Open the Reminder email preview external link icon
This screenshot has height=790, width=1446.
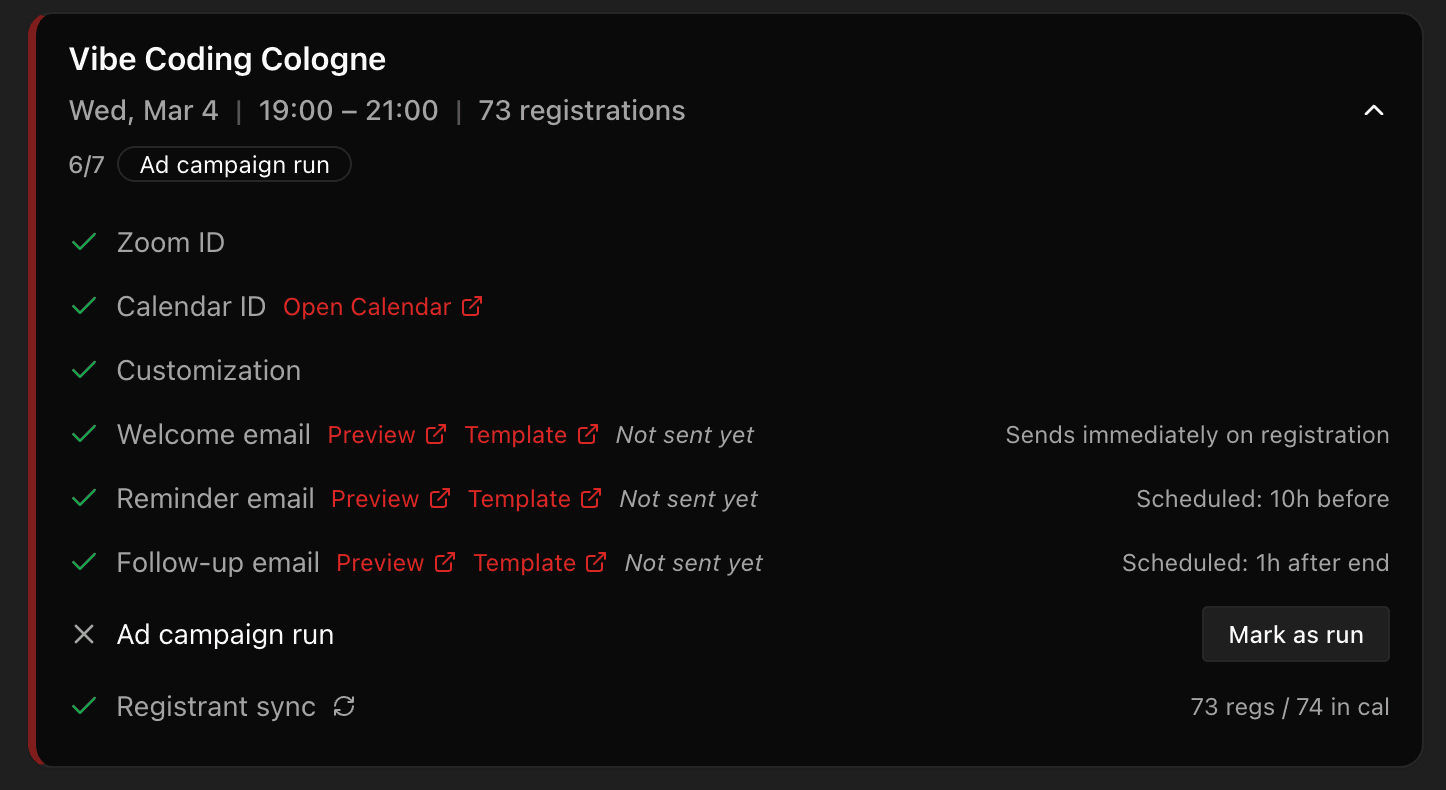[x=439, y=497]
